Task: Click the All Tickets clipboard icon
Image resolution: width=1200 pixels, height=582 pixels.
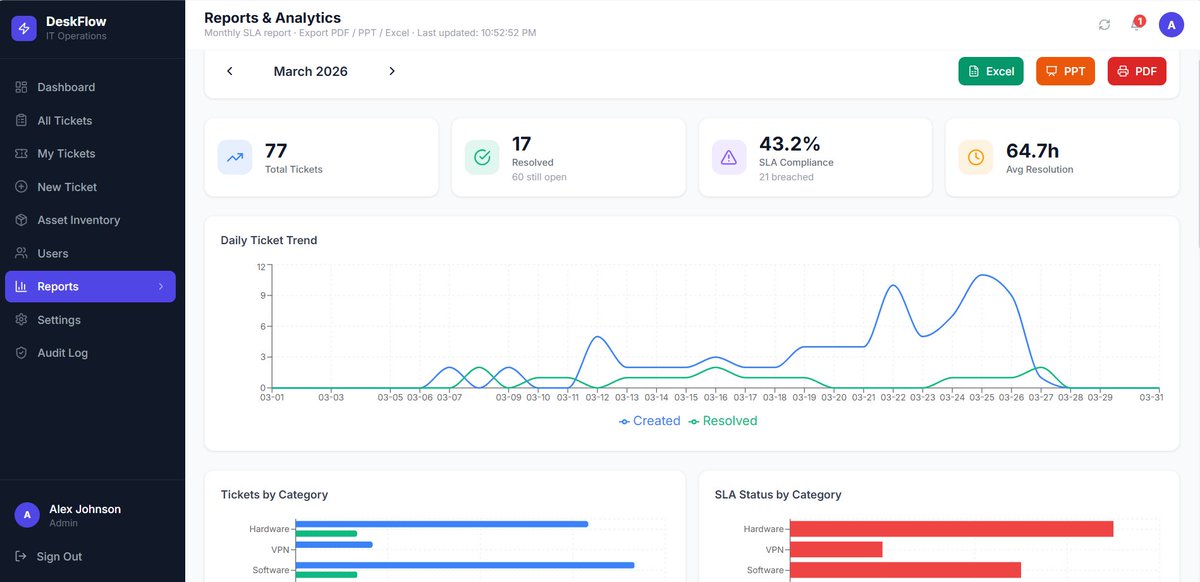Action: [21, 120]
